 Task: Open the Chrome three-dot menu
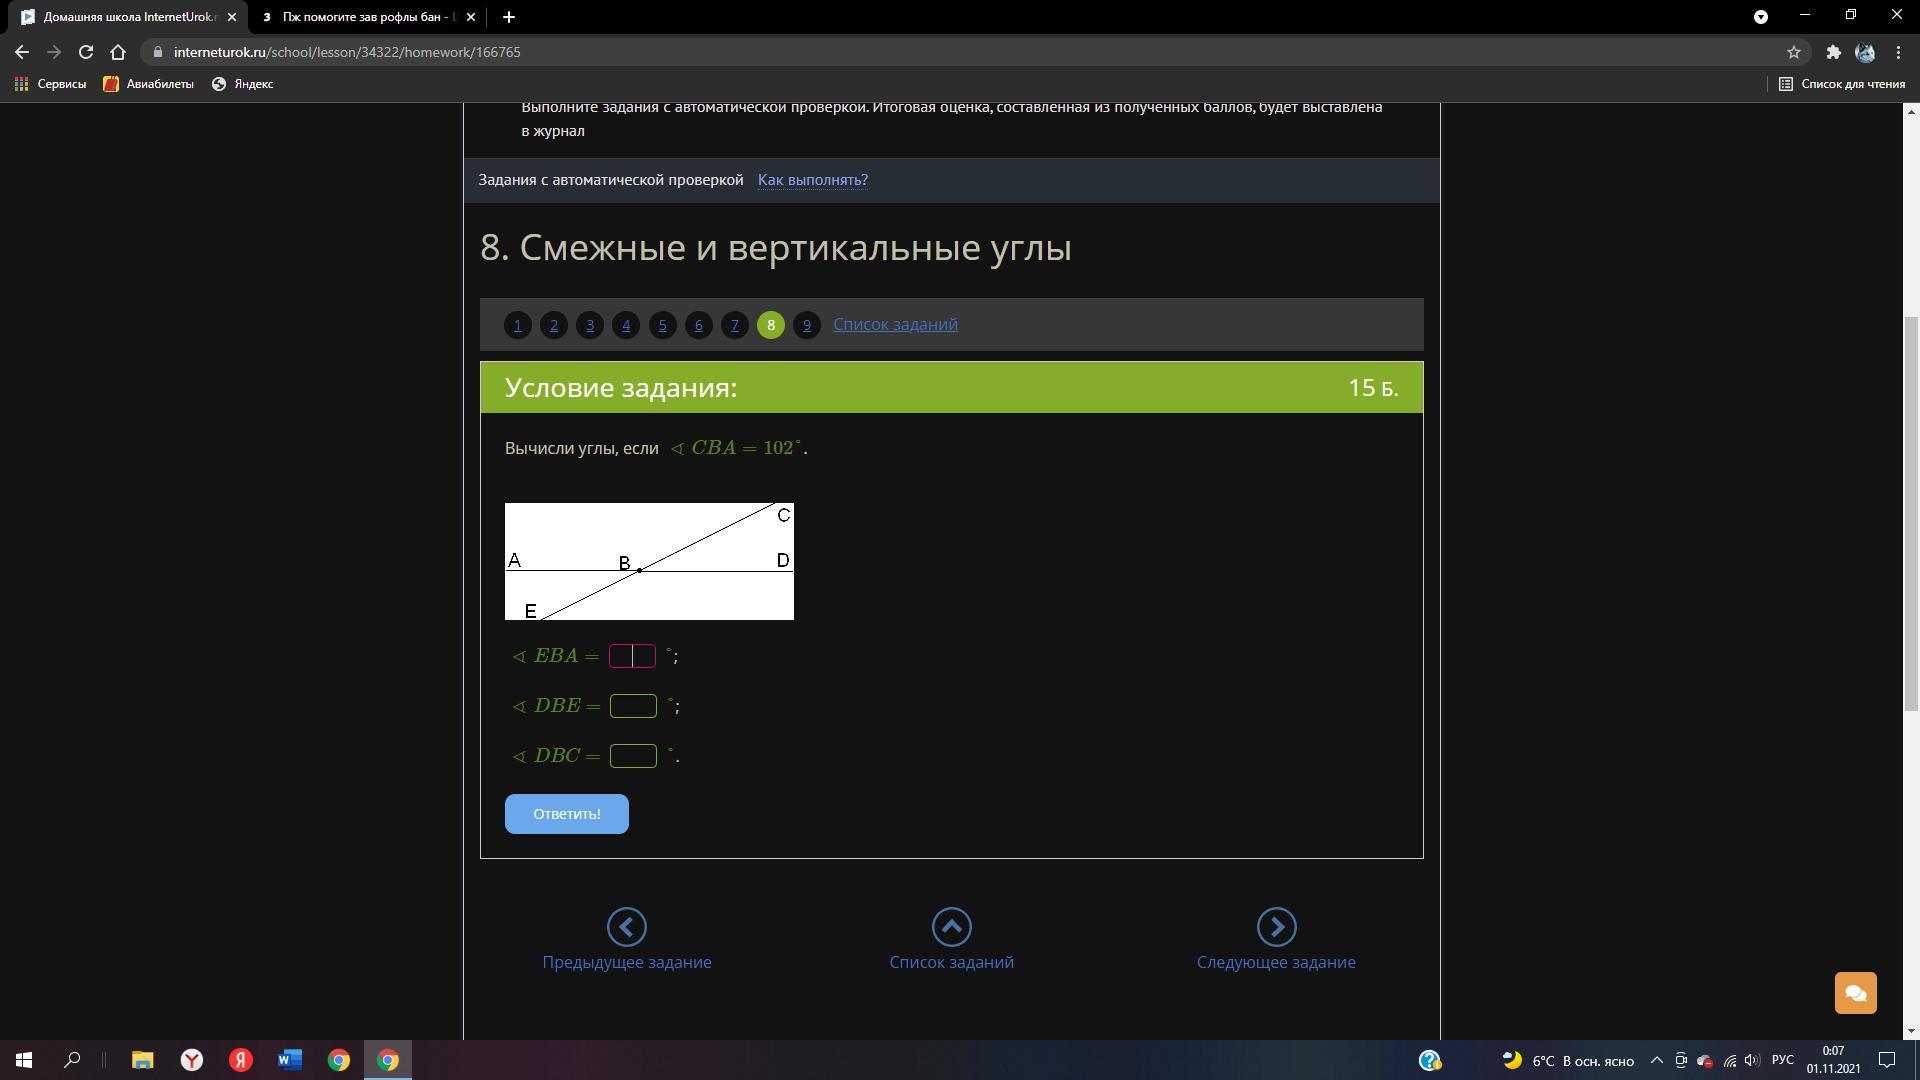[x=1898, y=52]
